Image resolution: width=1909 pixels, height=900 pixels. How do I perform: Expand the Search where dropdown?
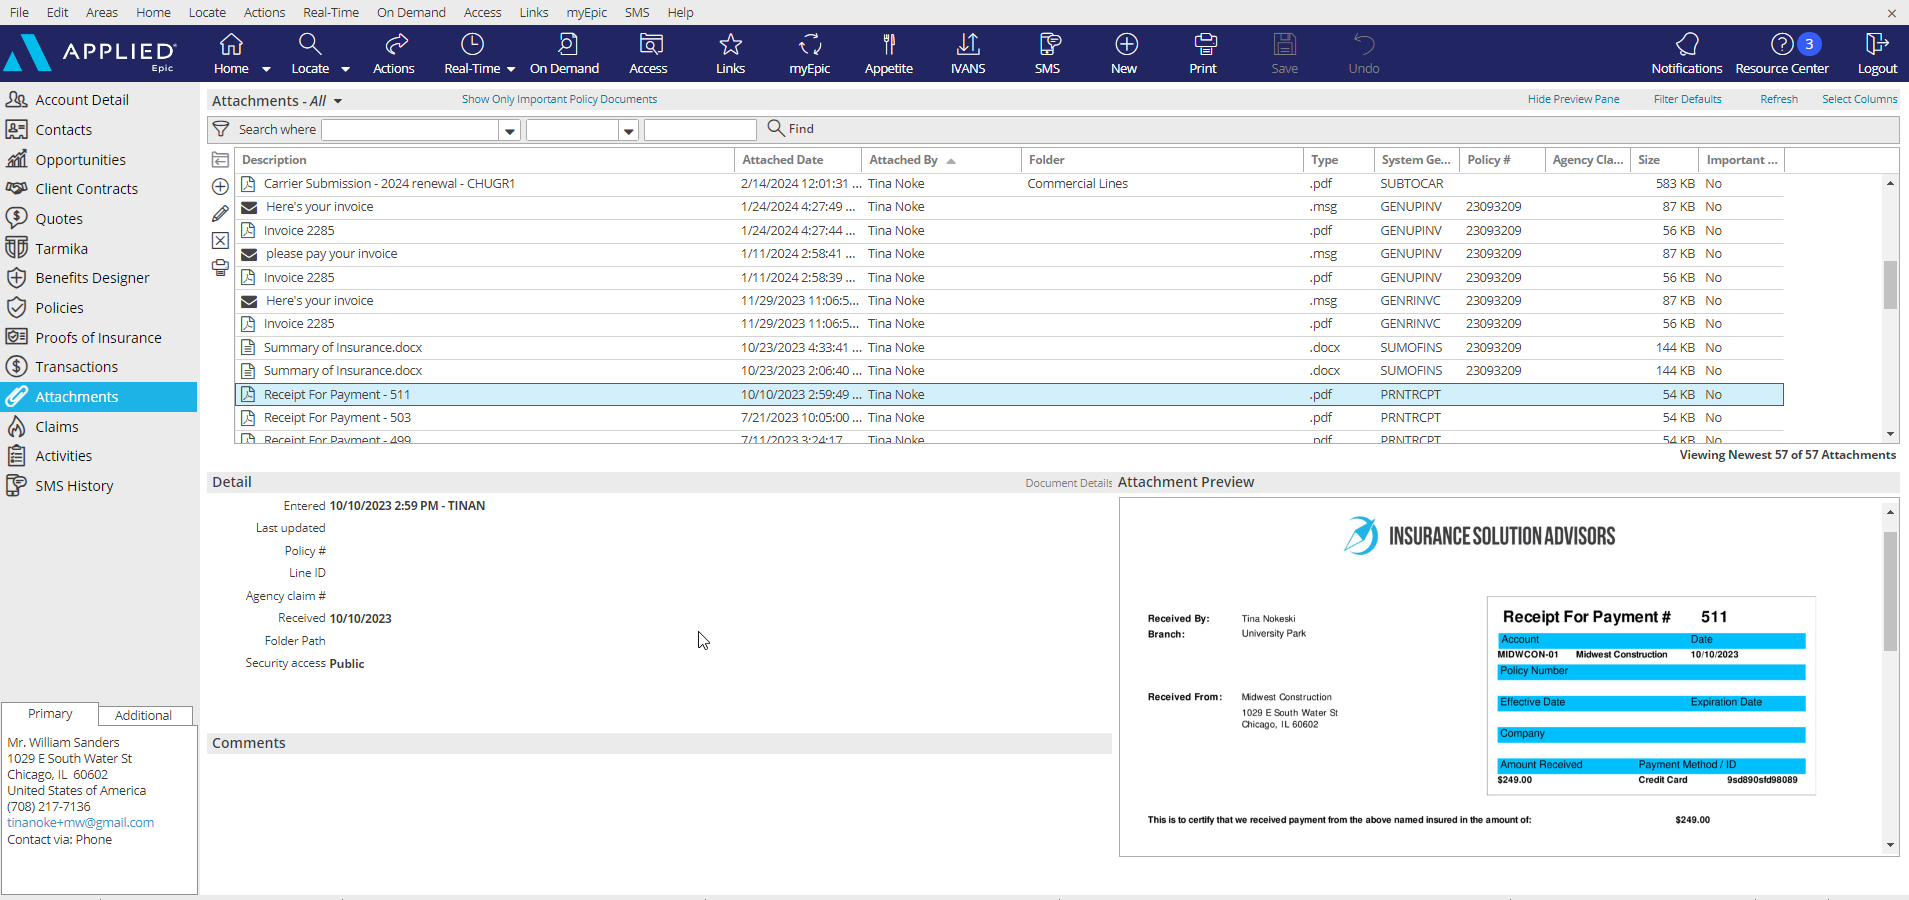510,129
